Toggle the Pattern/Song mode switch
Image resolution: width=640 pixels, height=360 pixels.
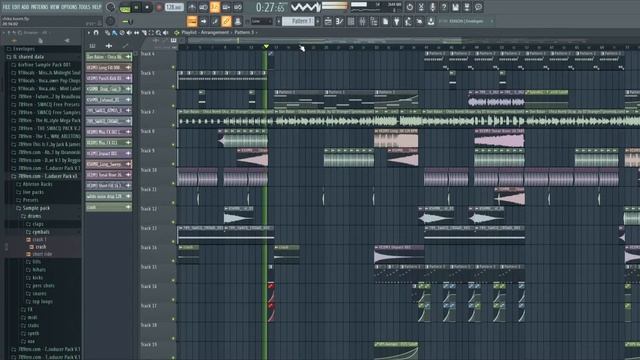coord(125,7)
